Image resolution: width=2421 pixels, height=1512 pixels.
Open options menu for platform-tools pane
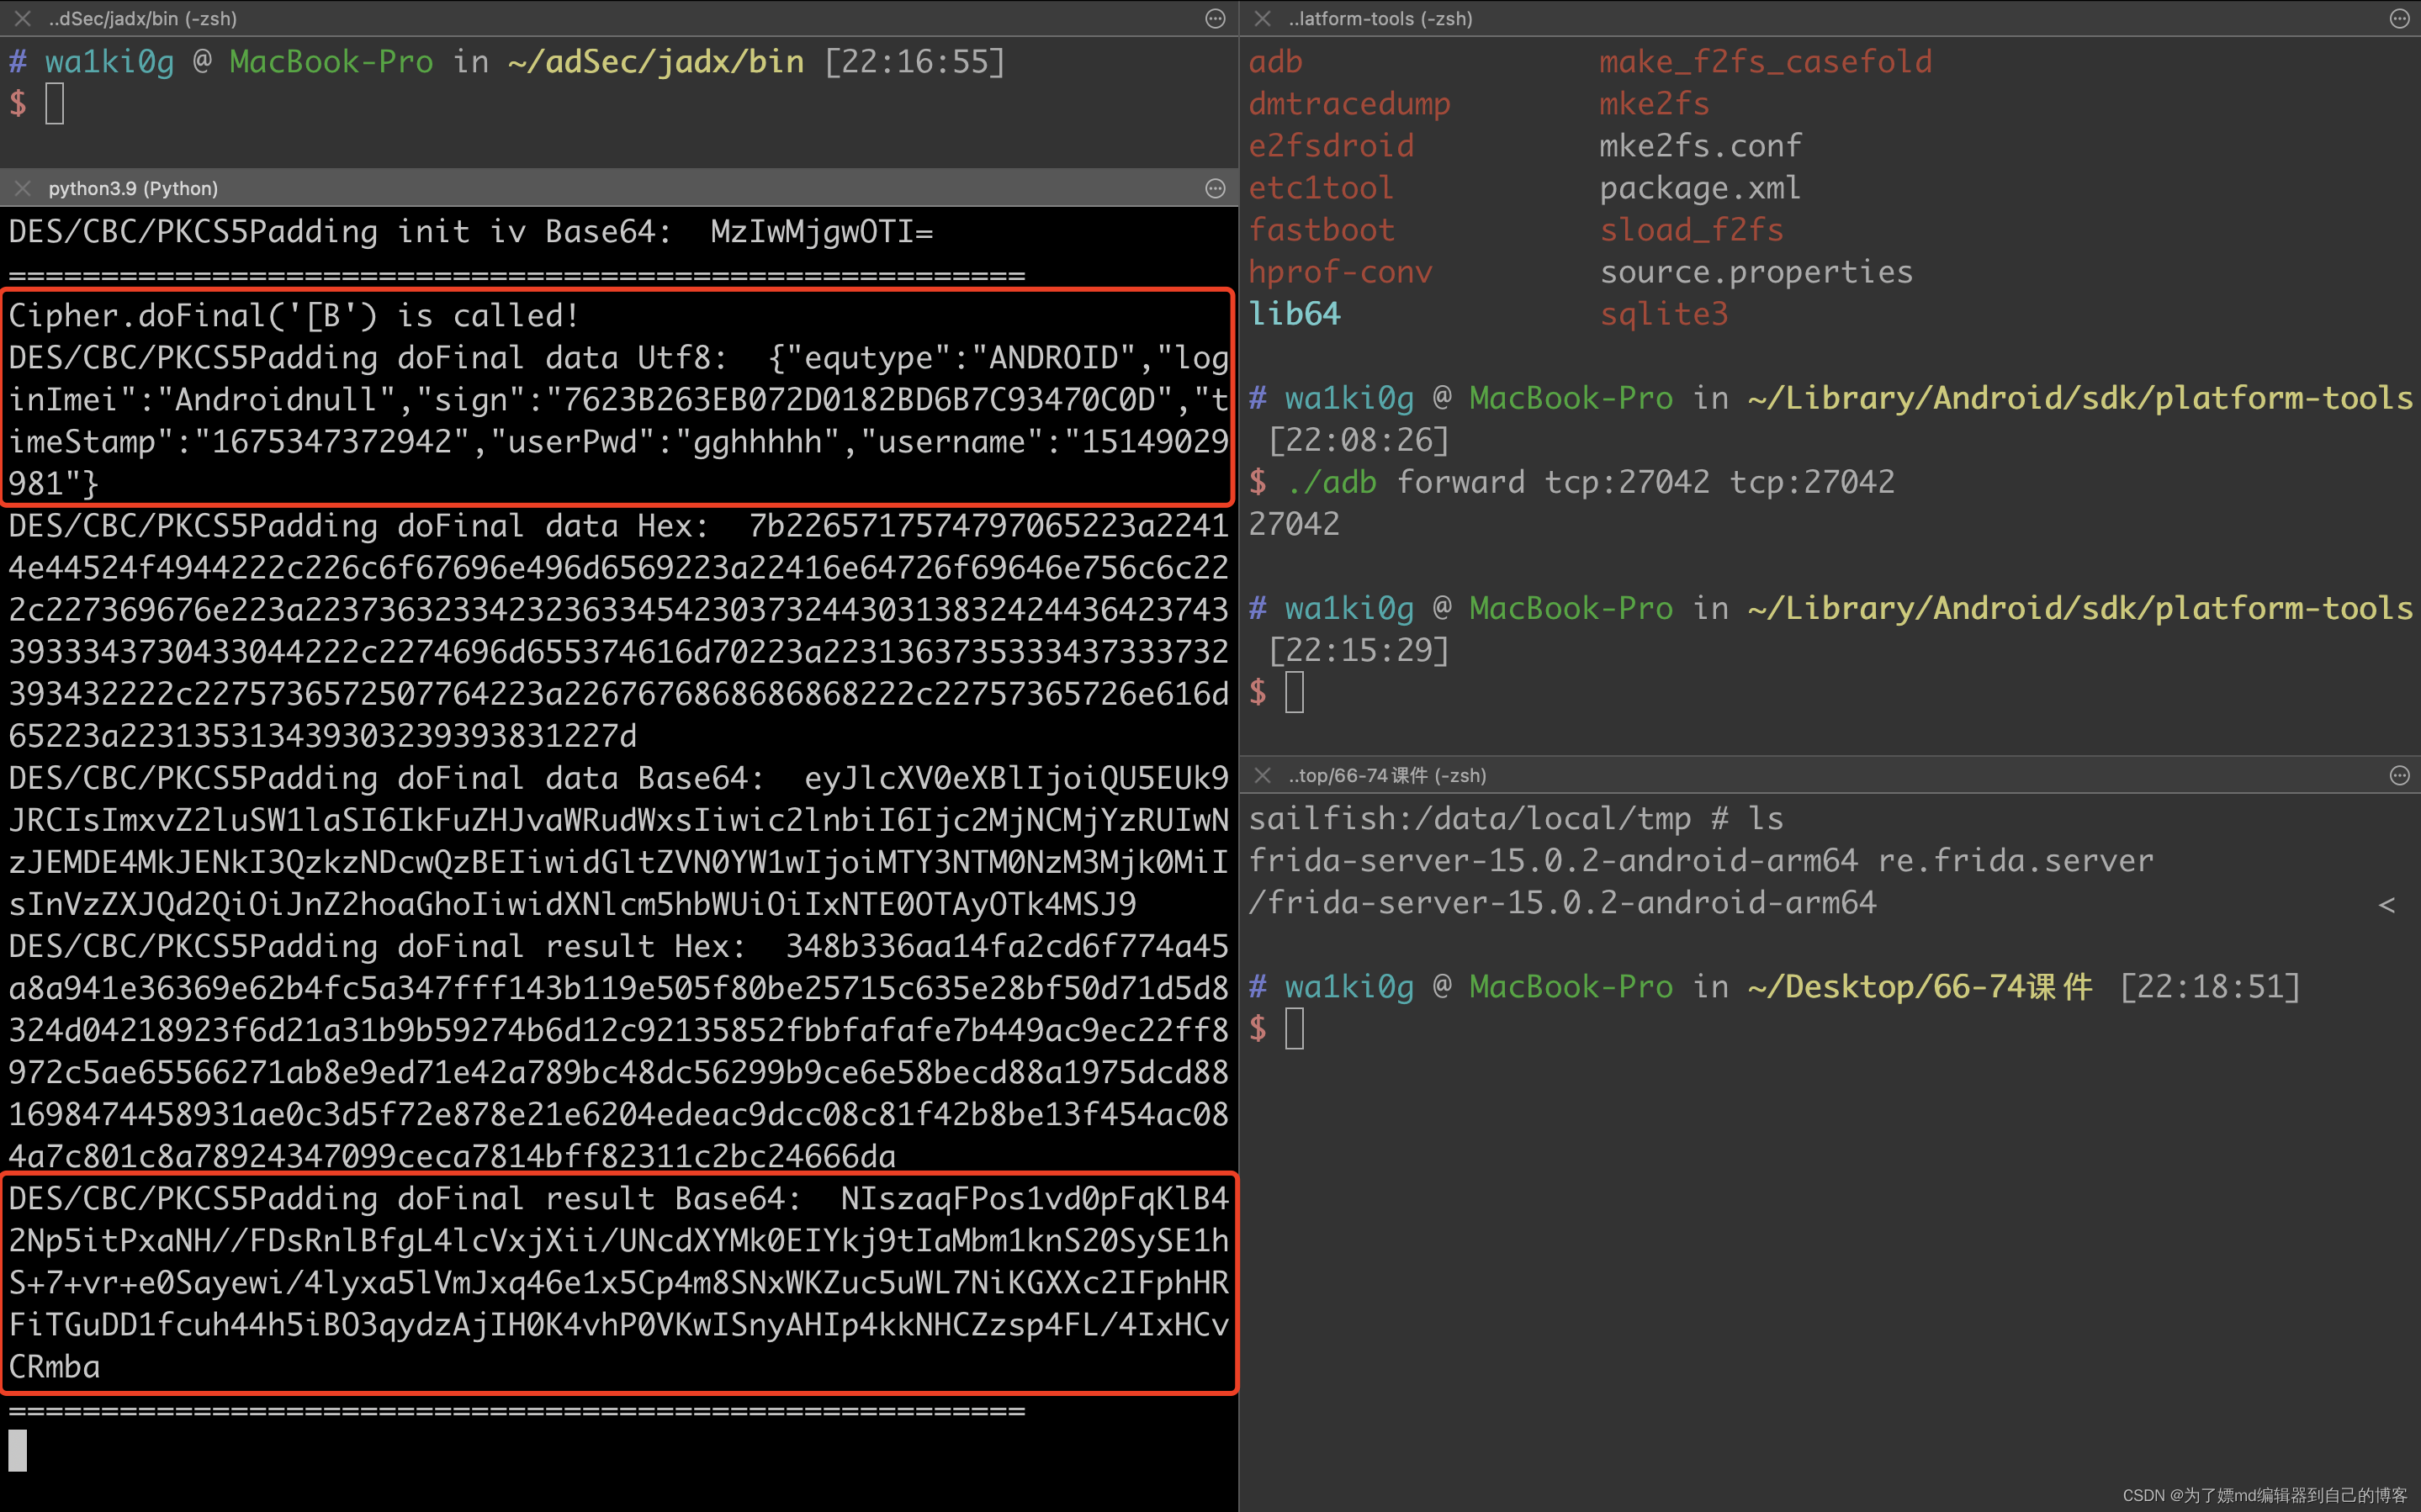(2399, 18)
